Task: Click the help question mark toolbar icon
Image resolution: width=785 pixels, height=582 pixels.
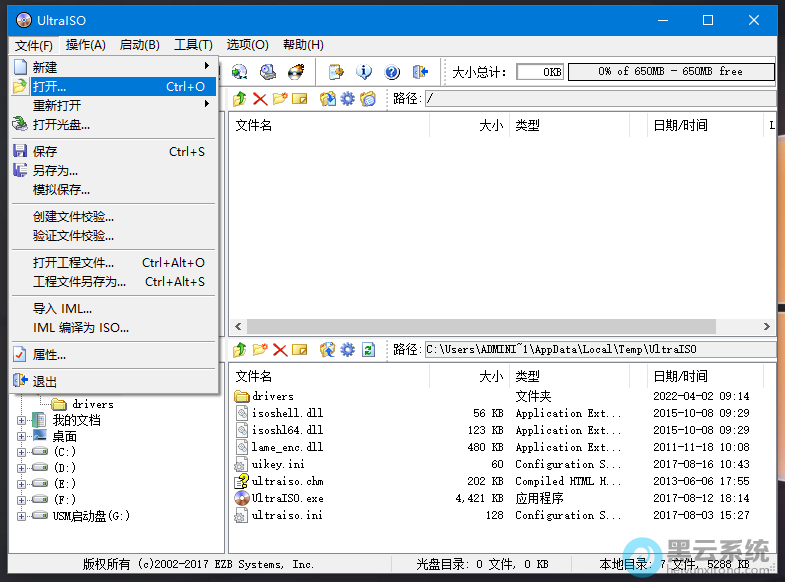Action: [392, 72]
